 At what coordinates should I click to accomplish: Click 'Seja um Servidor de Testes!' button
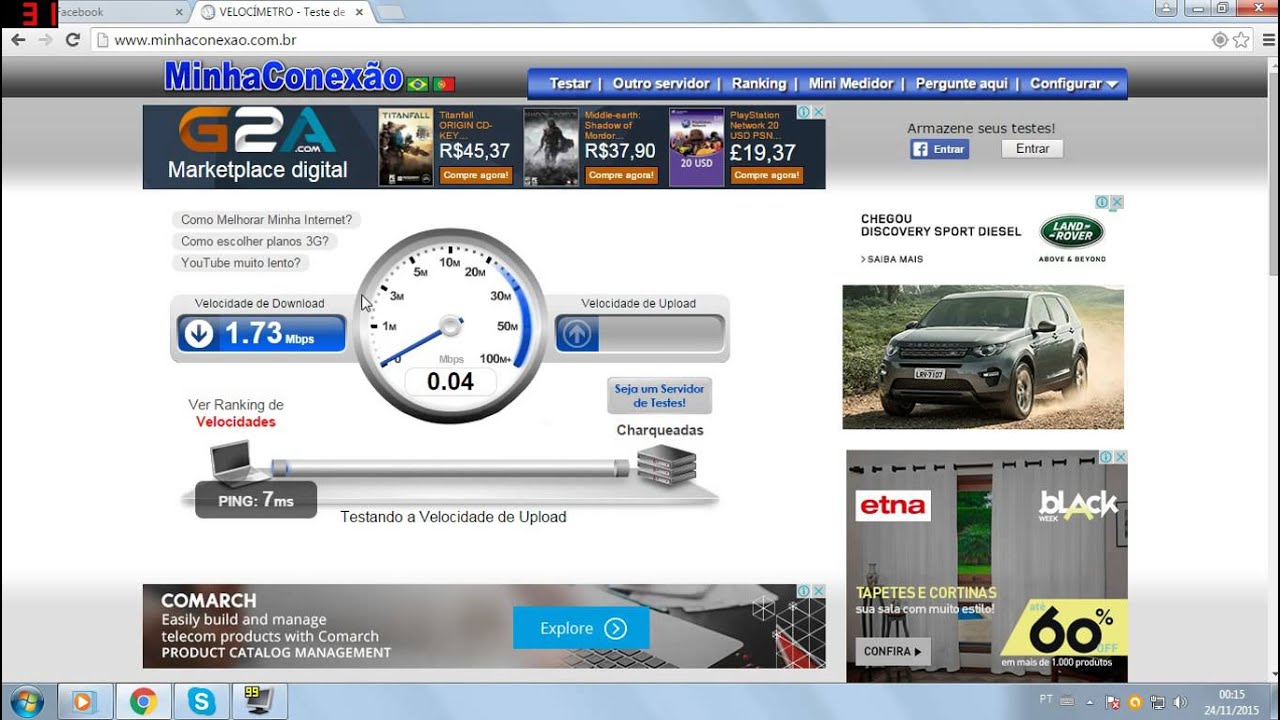pyautogui.click(x=659, y=396)
